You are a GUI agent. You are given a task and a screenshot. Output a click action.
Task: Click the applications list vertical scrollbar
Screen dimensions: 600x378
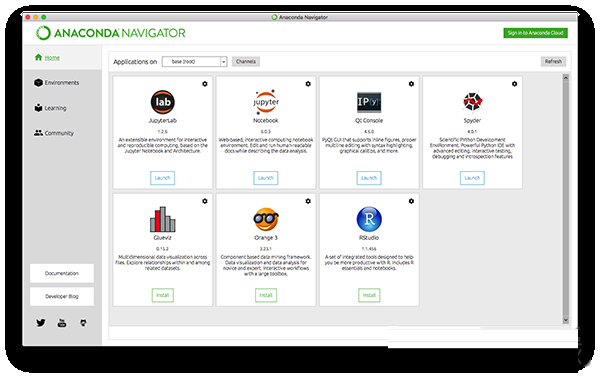click(x=566, y=199)
